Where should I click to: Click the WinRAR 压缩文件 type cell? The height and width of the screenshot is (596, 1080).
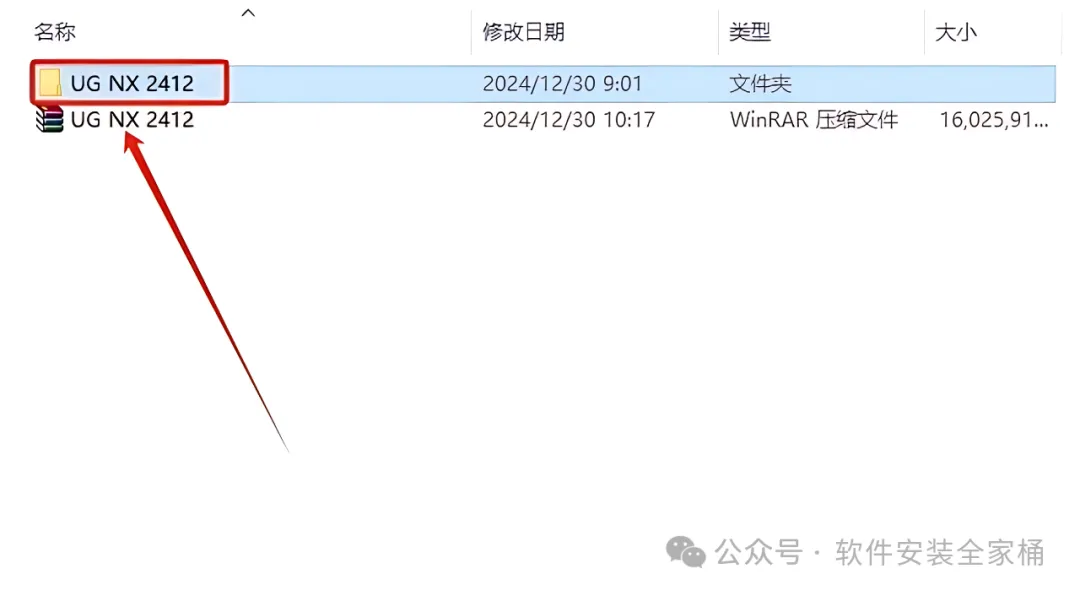coord(814,120)
